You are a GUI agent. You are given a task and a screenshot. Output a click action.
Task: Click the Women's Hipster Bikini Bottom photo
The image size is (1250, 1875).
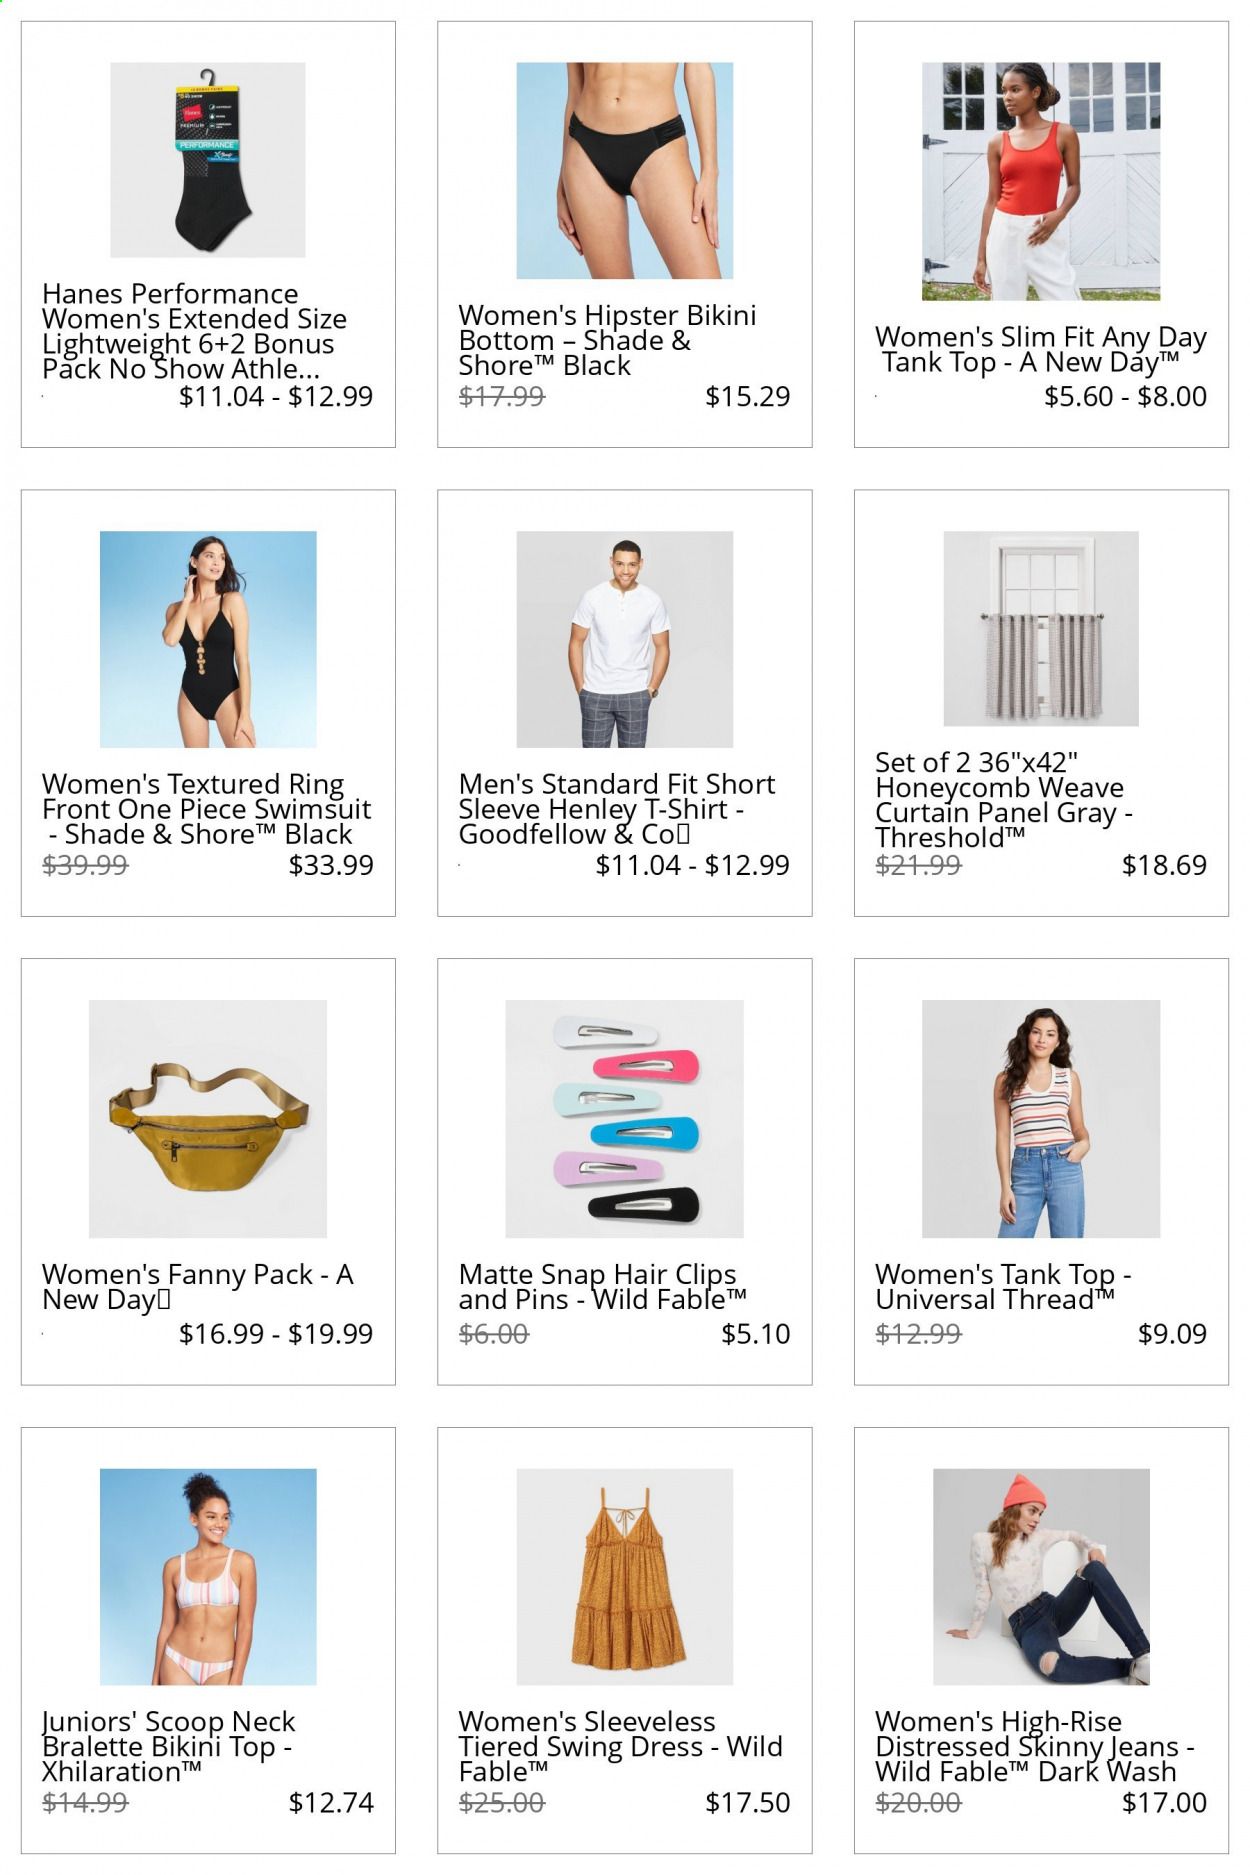[624, 170]
